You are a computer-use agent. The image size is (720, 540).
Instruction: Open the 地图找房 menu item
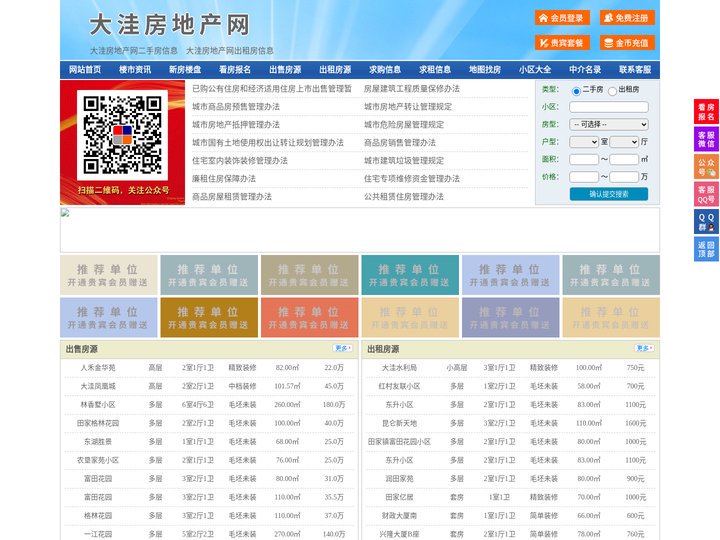pyautogui.click(x=485, y=70)
